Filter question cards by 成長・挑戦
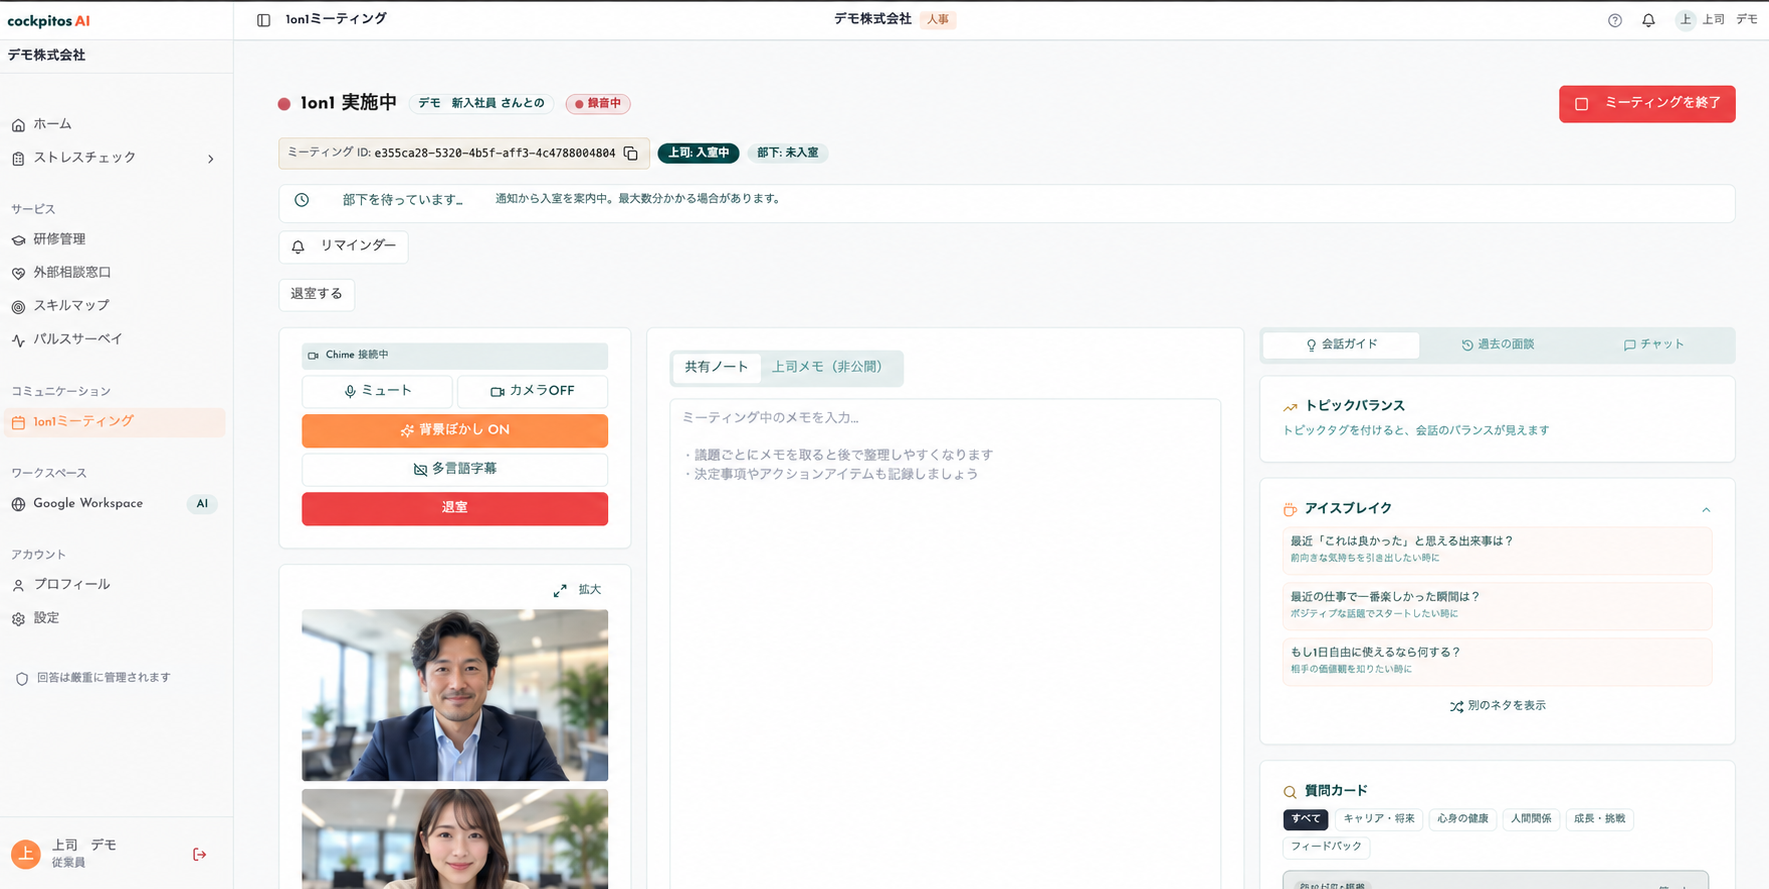The height and width of the screenshot is (889, 1769). (x=1600, y=819)
